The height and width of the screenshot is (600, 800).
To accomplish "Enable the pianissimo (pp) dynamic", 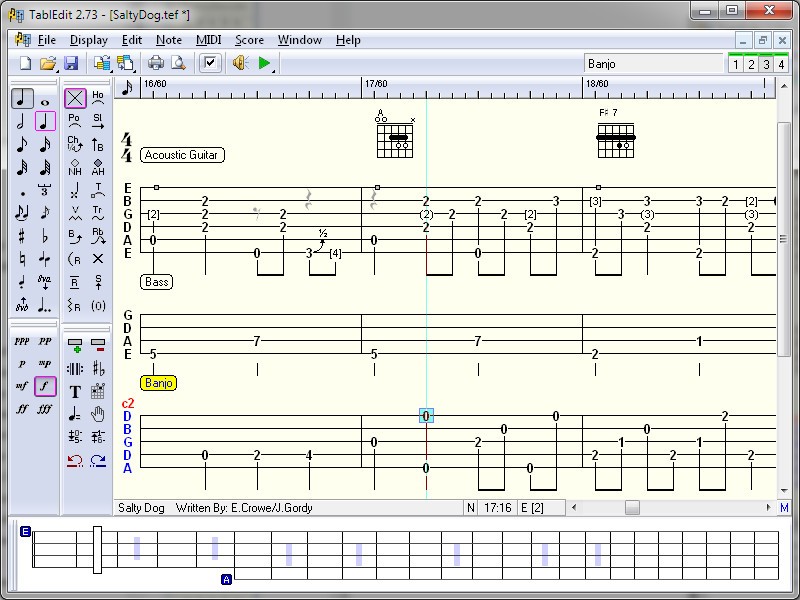I will coord(45,341).
